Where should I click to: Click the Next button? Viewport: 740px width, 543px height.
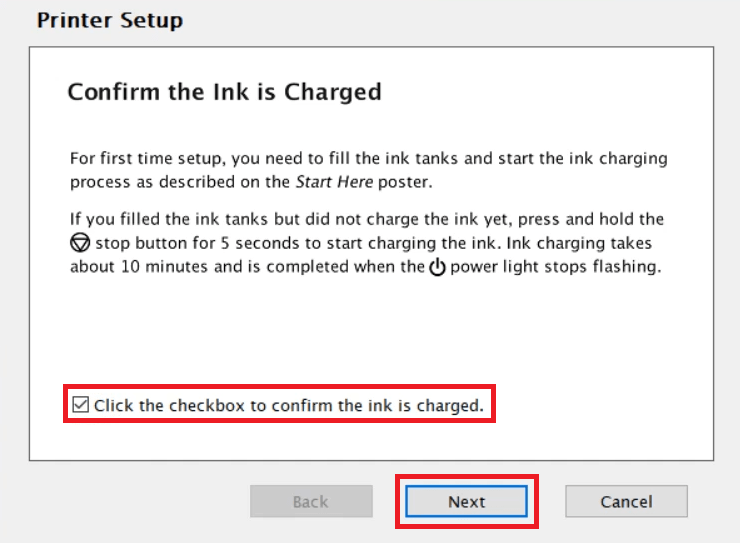[x=466, y=501]
